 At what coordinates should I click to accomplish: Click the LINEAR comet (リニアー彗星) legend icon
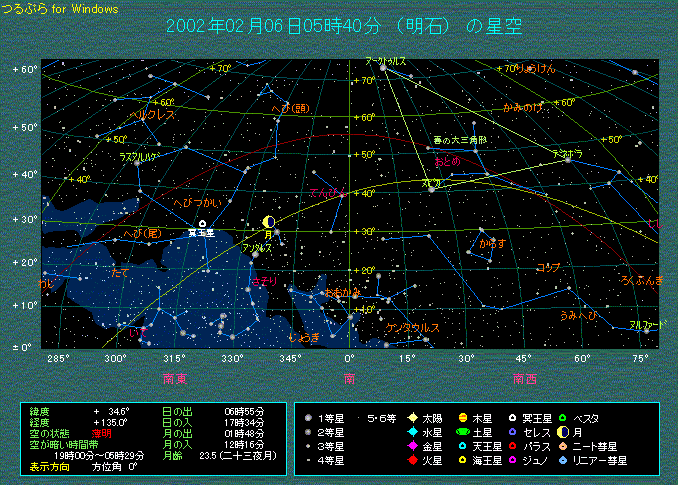click(x=563, y=460)
